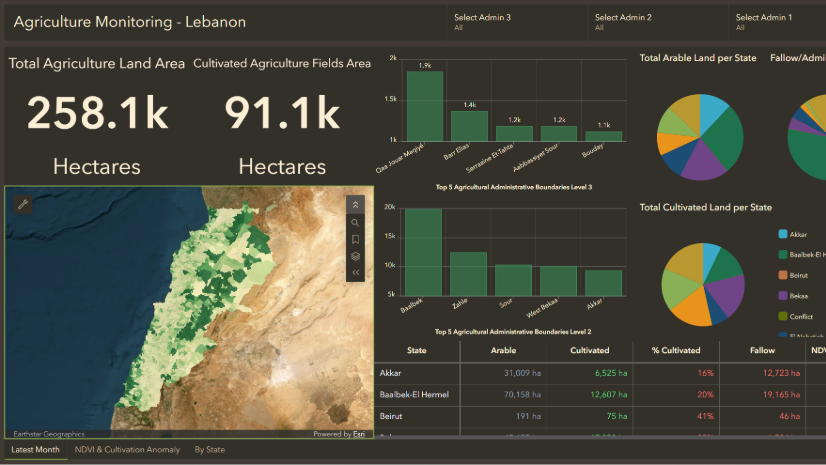
Task: Click the Qaa Jouar Meqiye 1.9k bar
Action: click(425, 106)
